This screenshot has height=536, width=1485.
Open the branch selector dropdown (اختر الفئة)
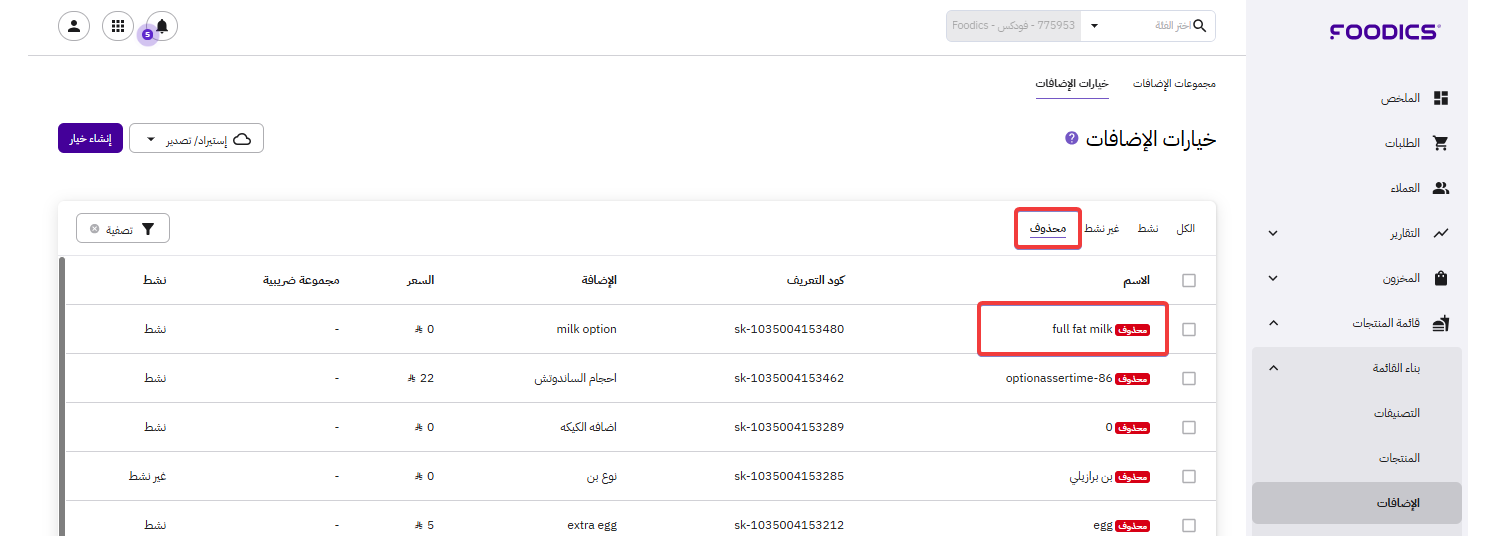pos(1094,26)
